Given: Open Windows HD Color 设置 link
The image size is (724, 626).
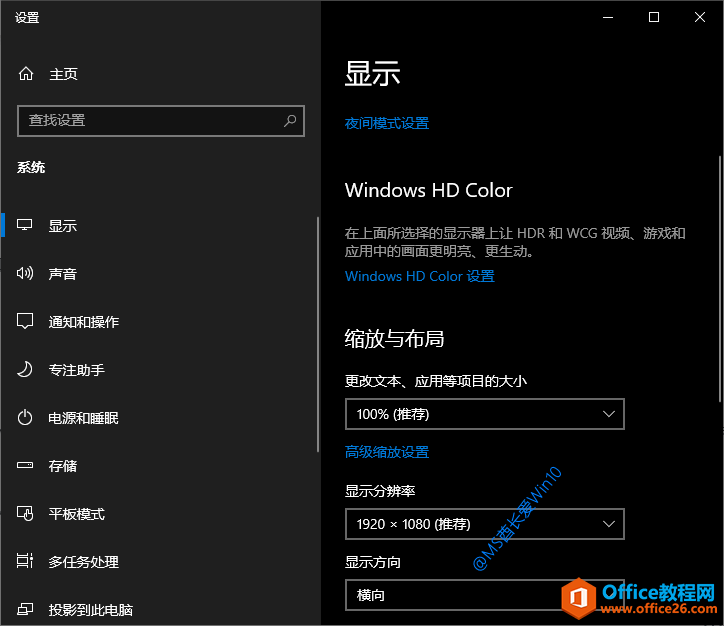Looking at the screenshot, I should point(420,276).
